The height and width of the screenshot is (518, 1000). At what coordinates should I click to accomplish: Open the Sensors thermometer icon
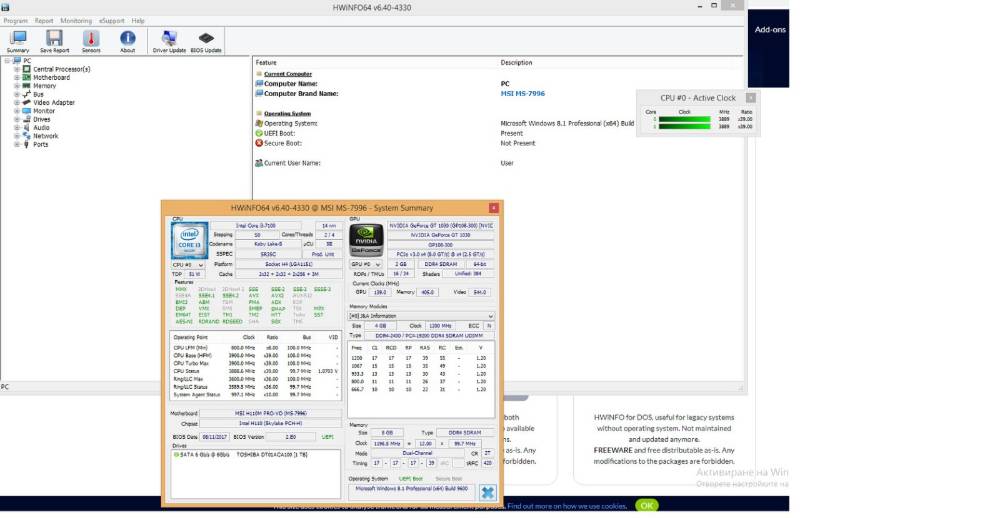coord(91,41)
